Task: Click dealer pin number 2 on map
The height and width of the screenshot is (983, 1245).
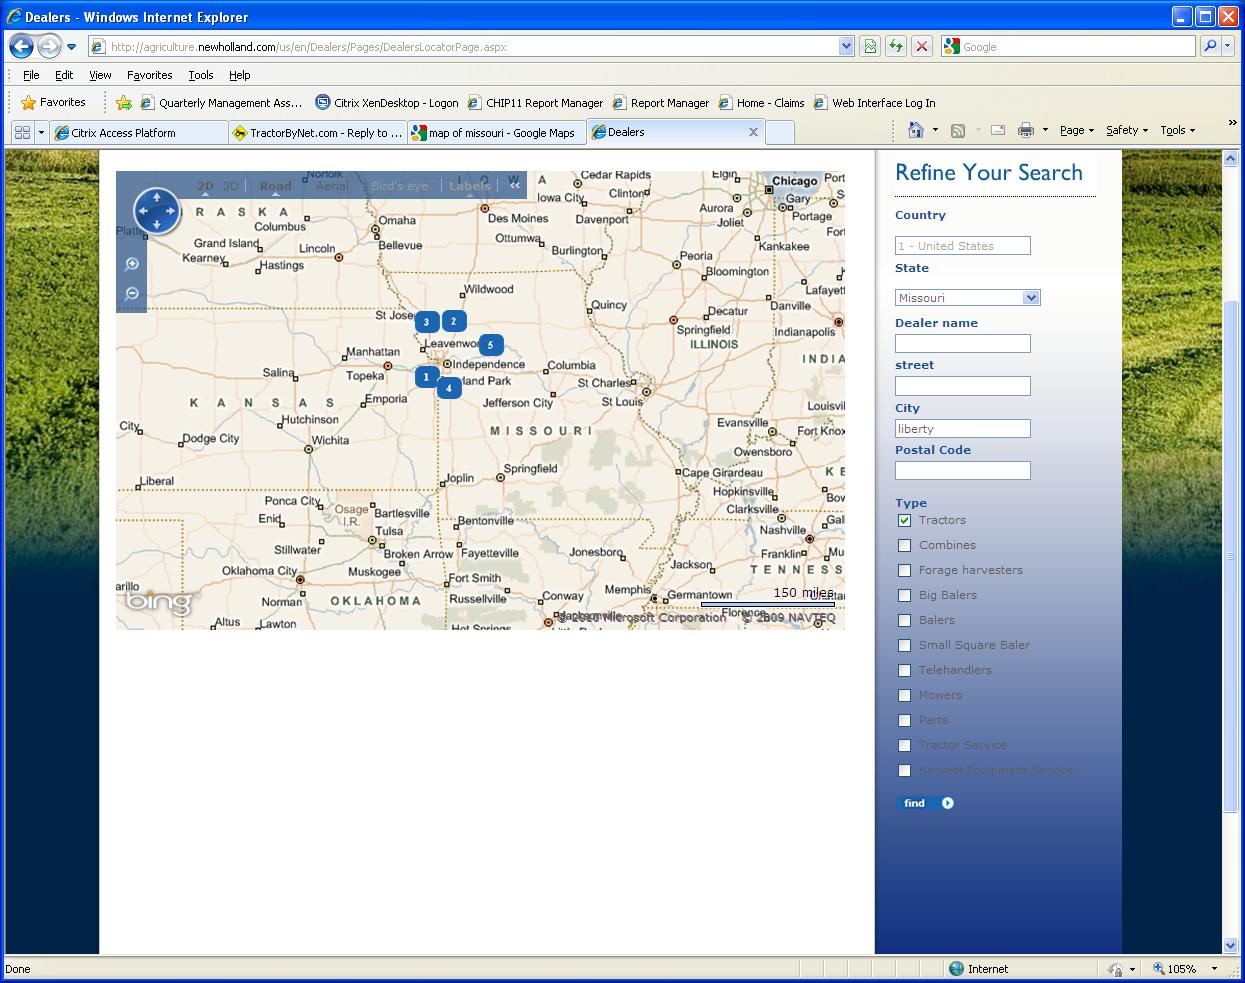Action: click(454, 321)
